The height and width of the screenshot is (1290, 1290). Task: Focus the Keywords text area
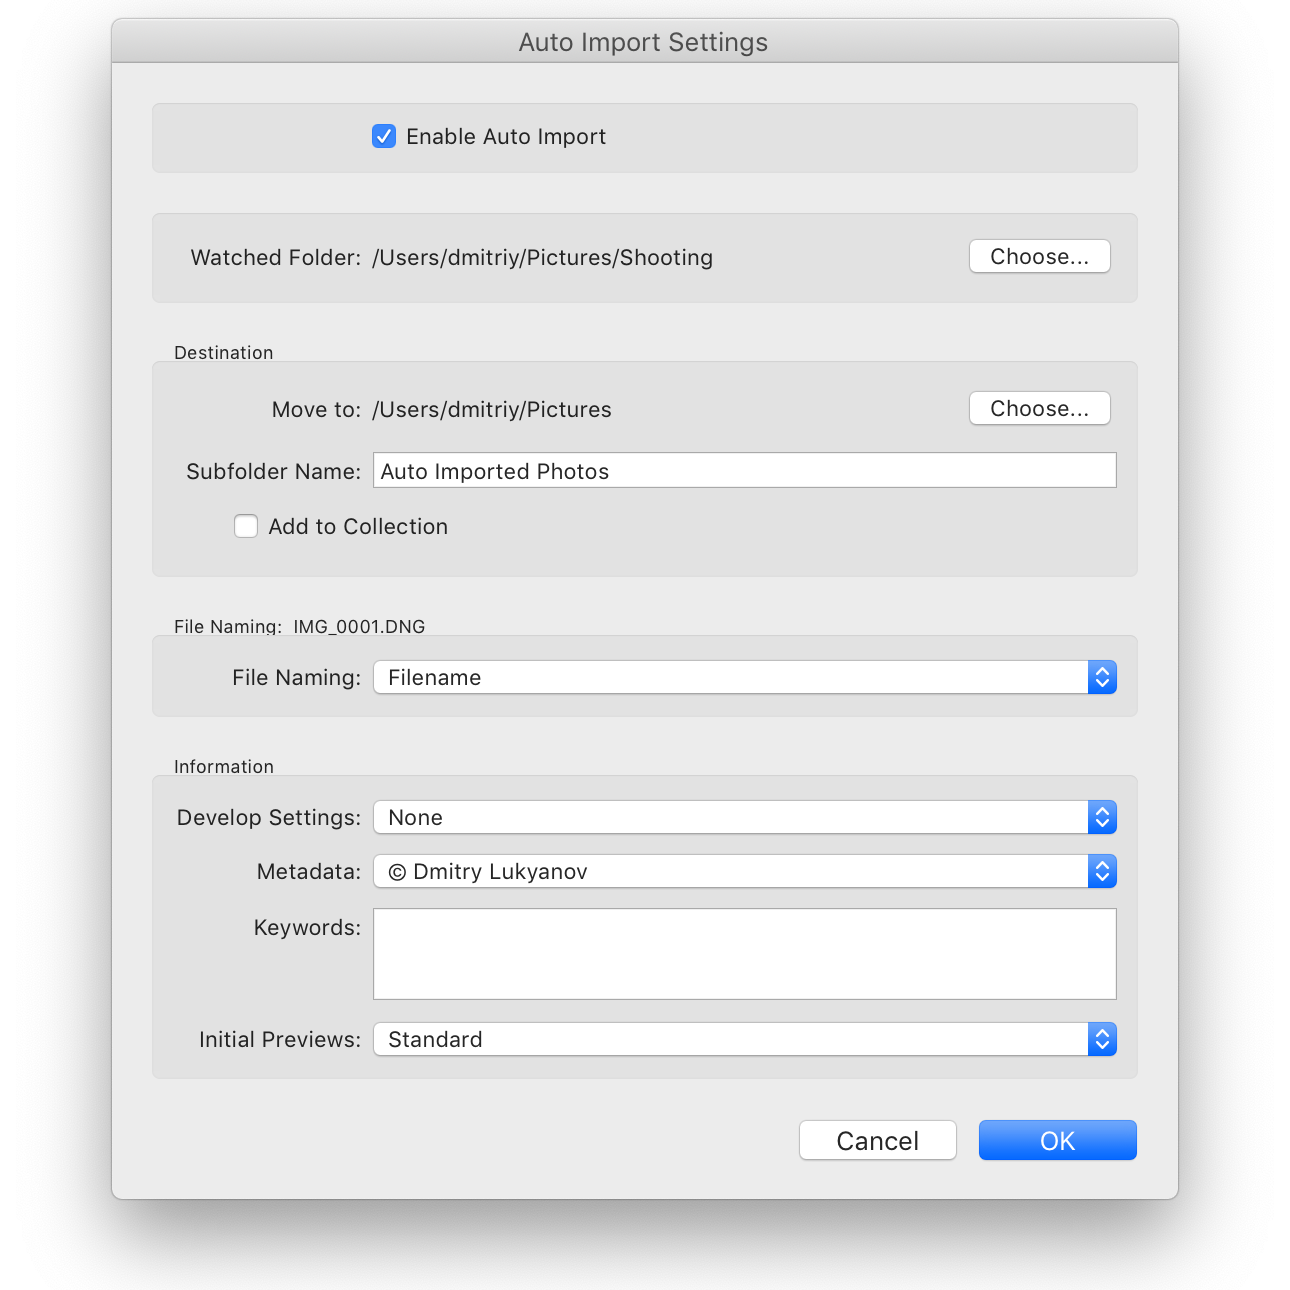pos(744,954)
